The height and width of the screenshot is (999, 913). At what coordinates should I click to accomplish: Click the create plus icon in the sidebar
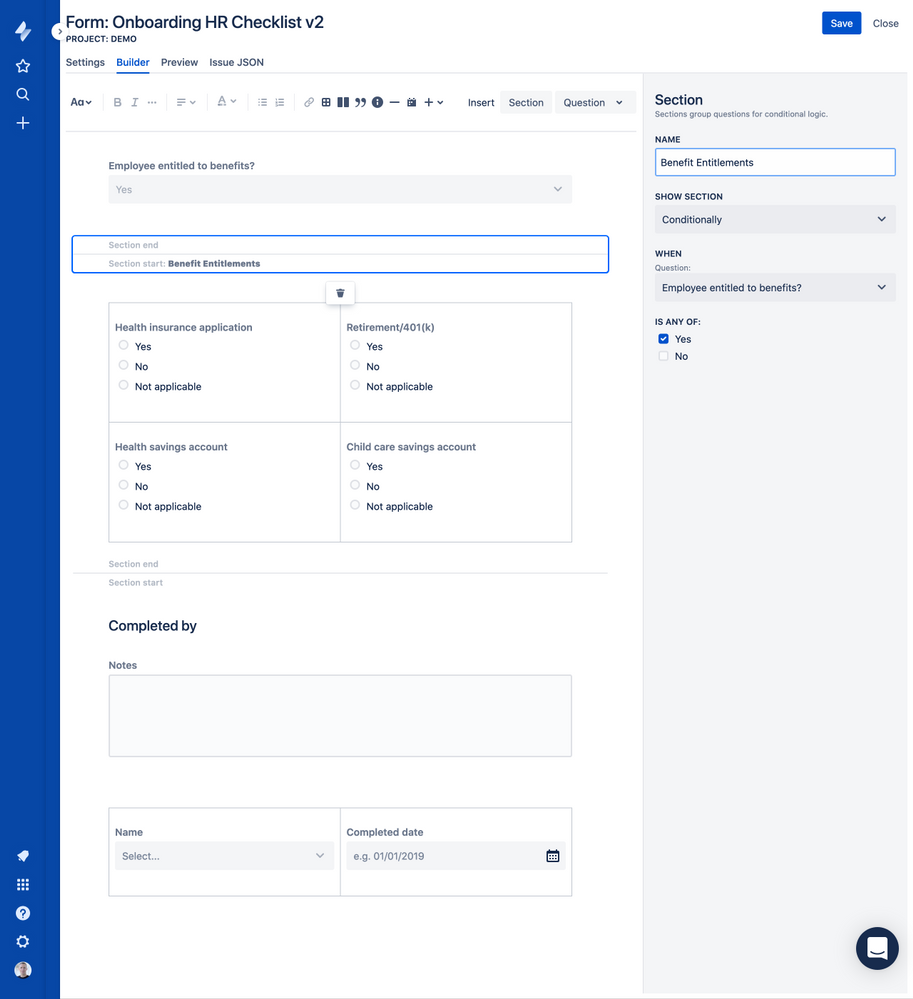23,123
